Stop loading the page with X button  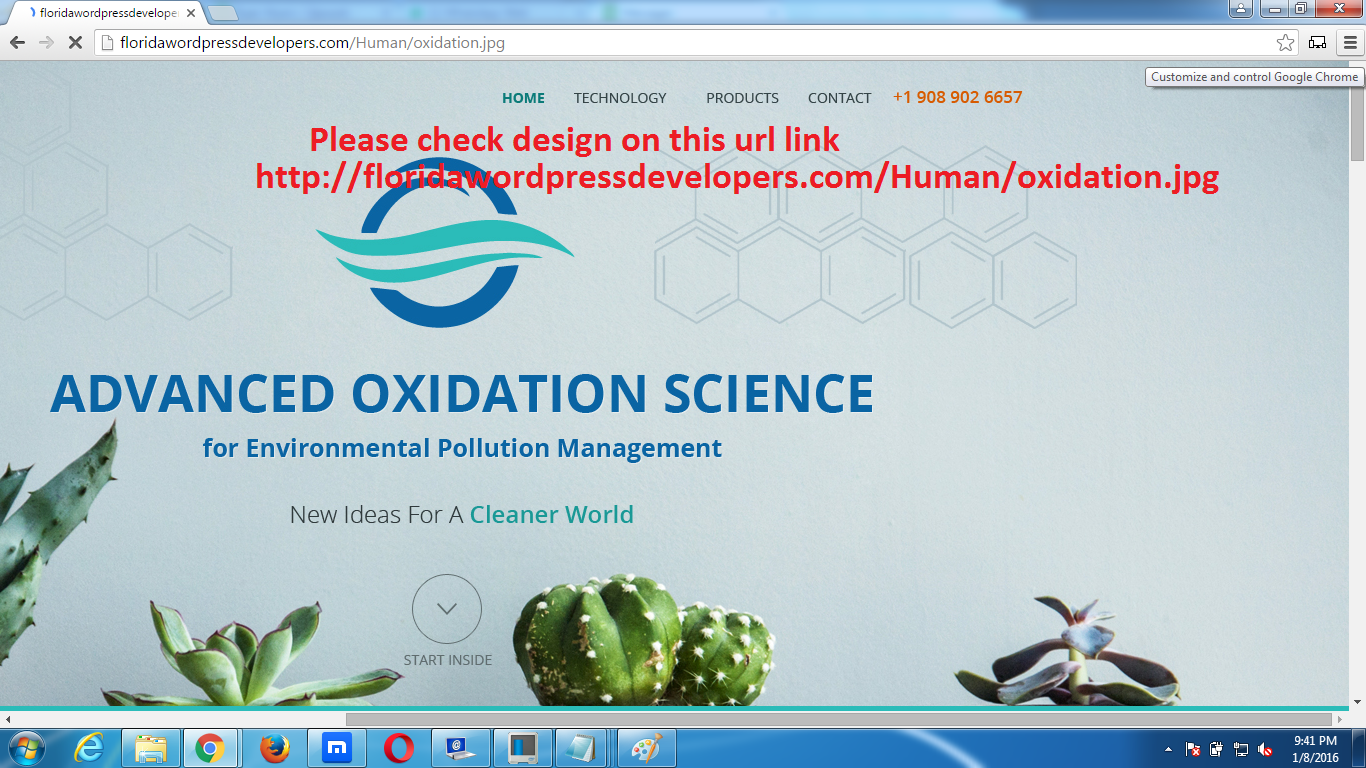pyautogui.click(x=75, y=43)
